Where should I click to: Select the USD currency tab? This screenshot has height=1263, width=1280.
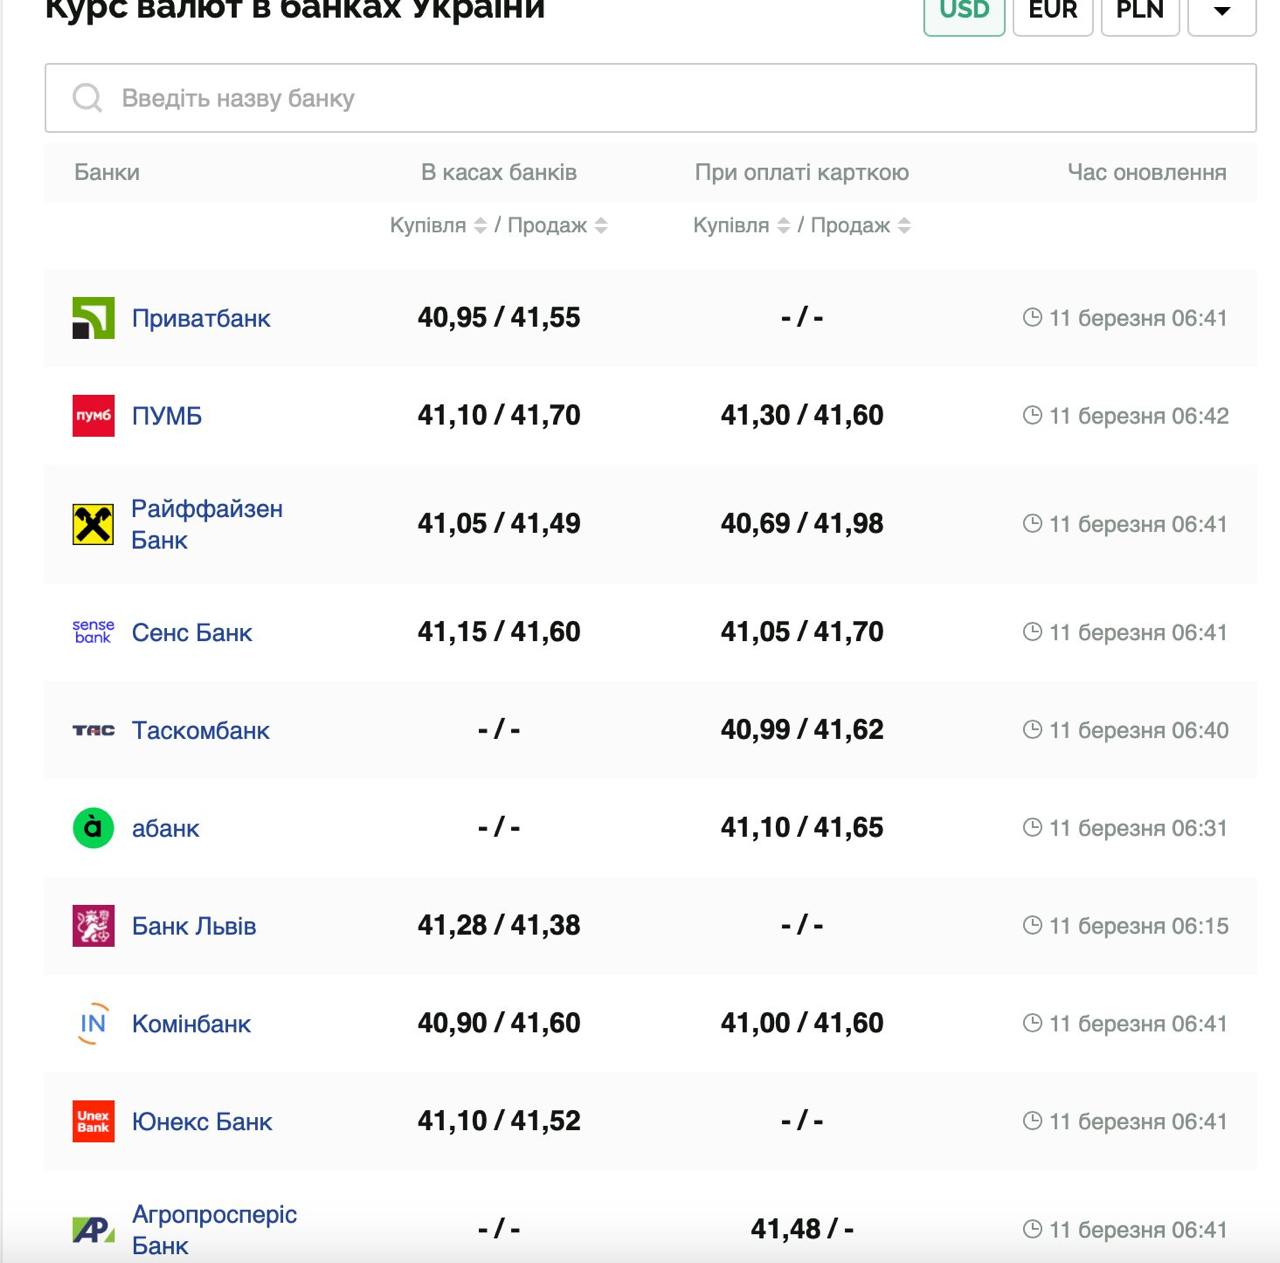964,12
